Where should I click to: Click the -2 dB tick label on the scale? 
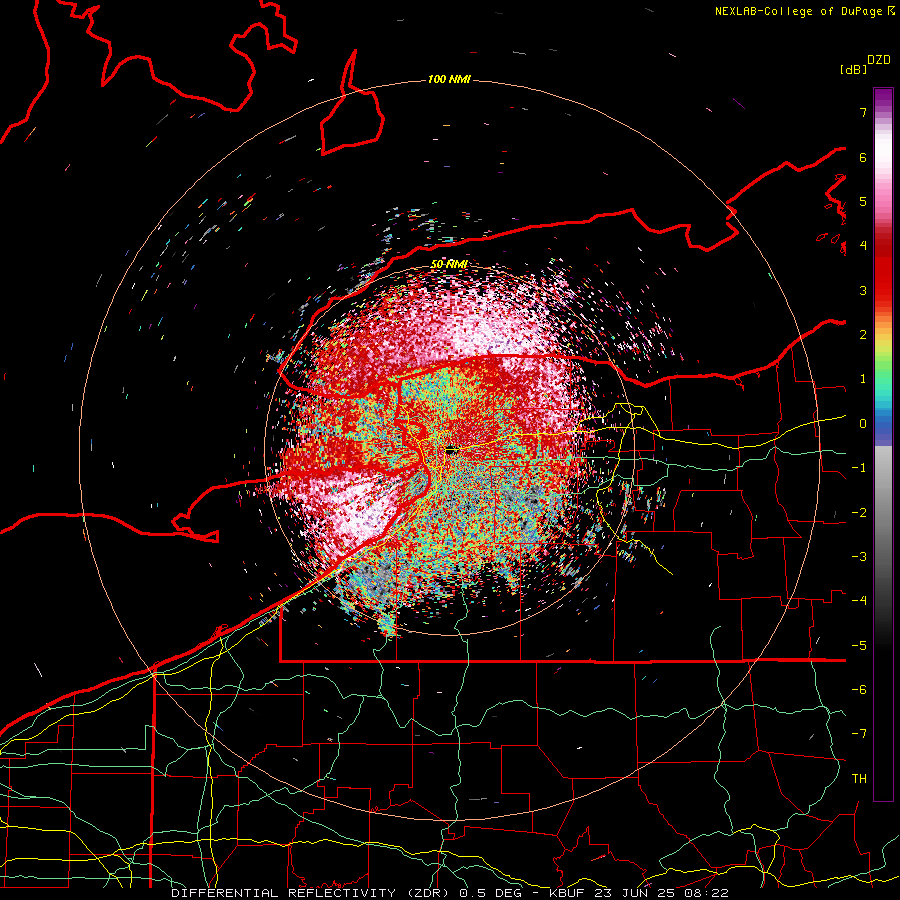[x=859, y=513]
